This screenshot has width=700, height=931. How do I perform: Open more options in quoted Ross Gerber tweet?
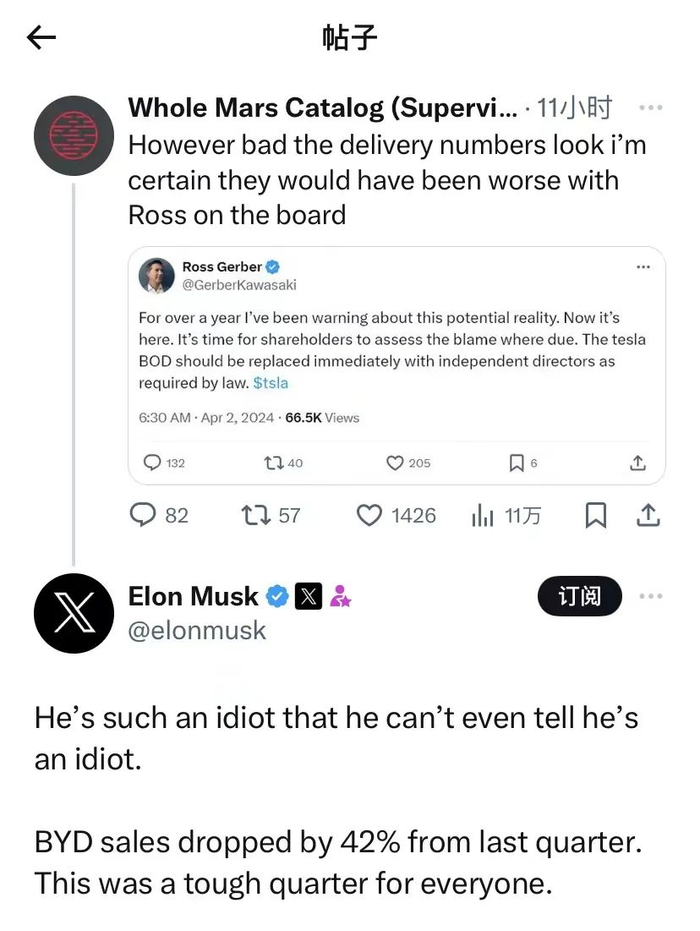click(x=643, y=267)
